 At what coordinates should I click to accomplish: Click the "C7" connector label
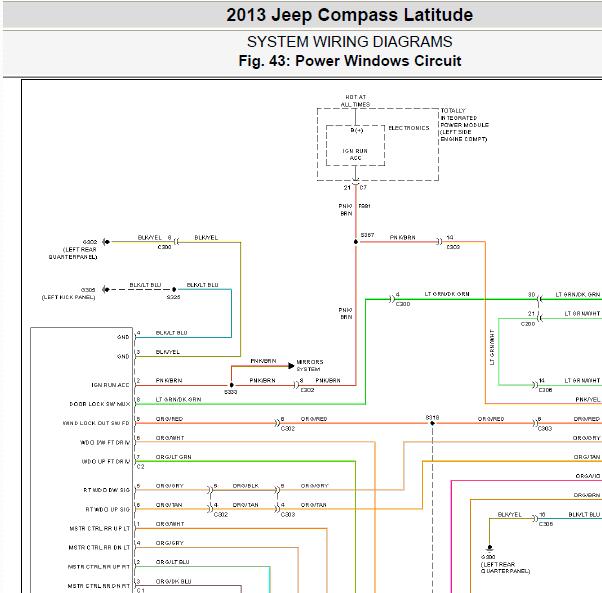point(363,187)
